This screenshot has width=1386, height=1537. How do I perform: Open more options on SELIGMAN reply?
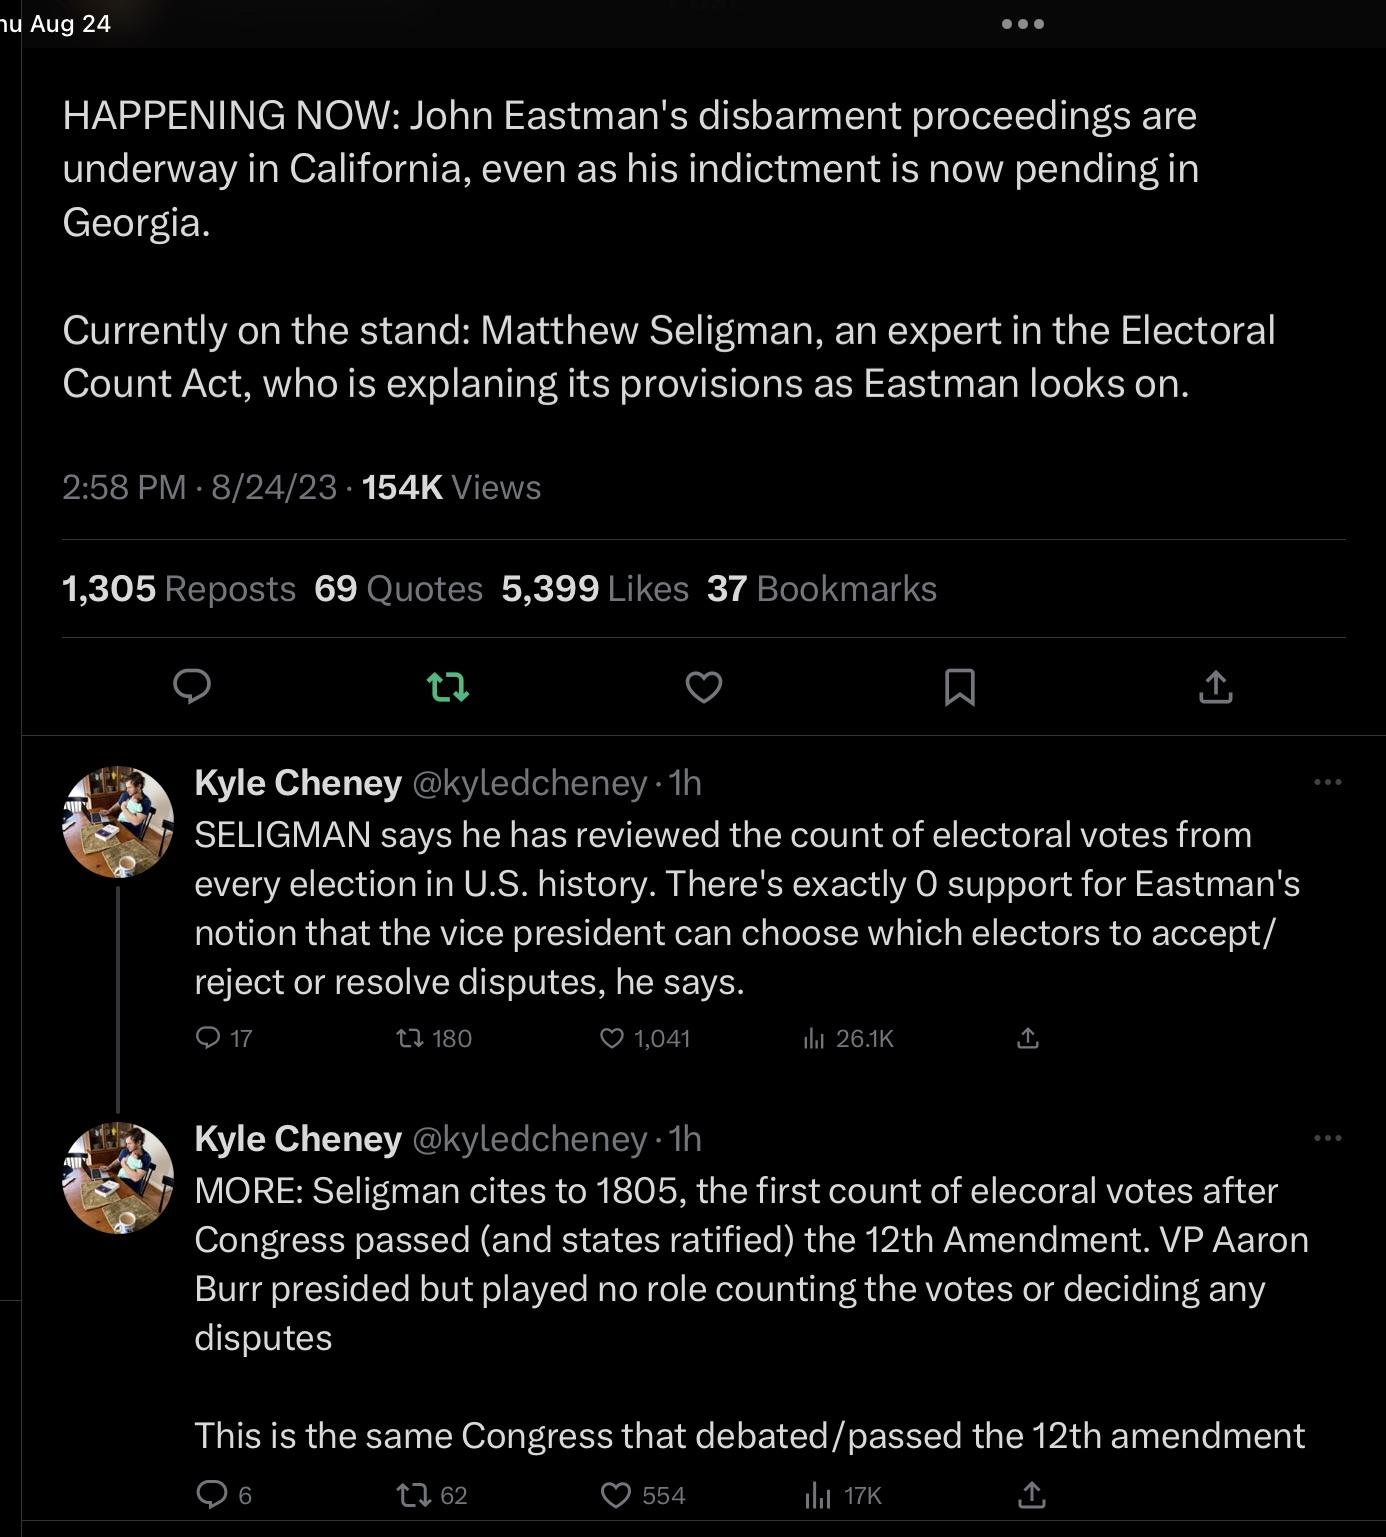click(1327, 782)
